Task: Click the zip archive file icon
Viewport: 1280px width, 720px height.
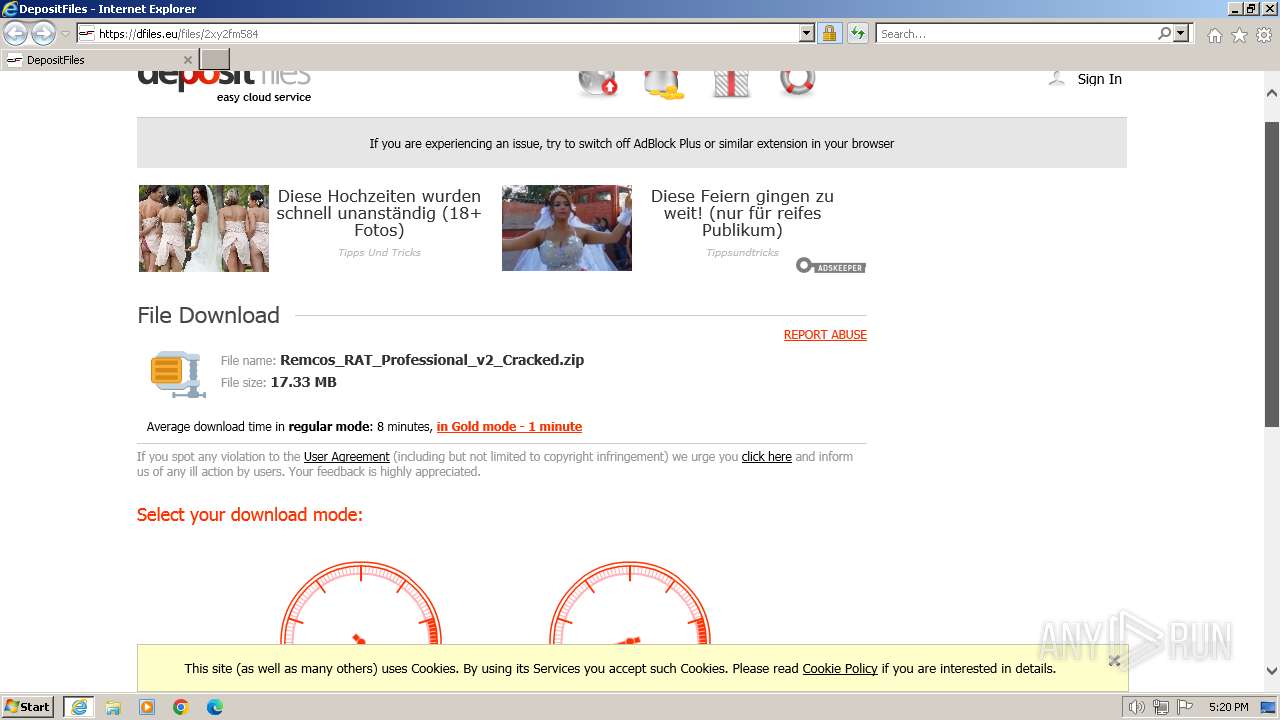Action: (177, 373)
